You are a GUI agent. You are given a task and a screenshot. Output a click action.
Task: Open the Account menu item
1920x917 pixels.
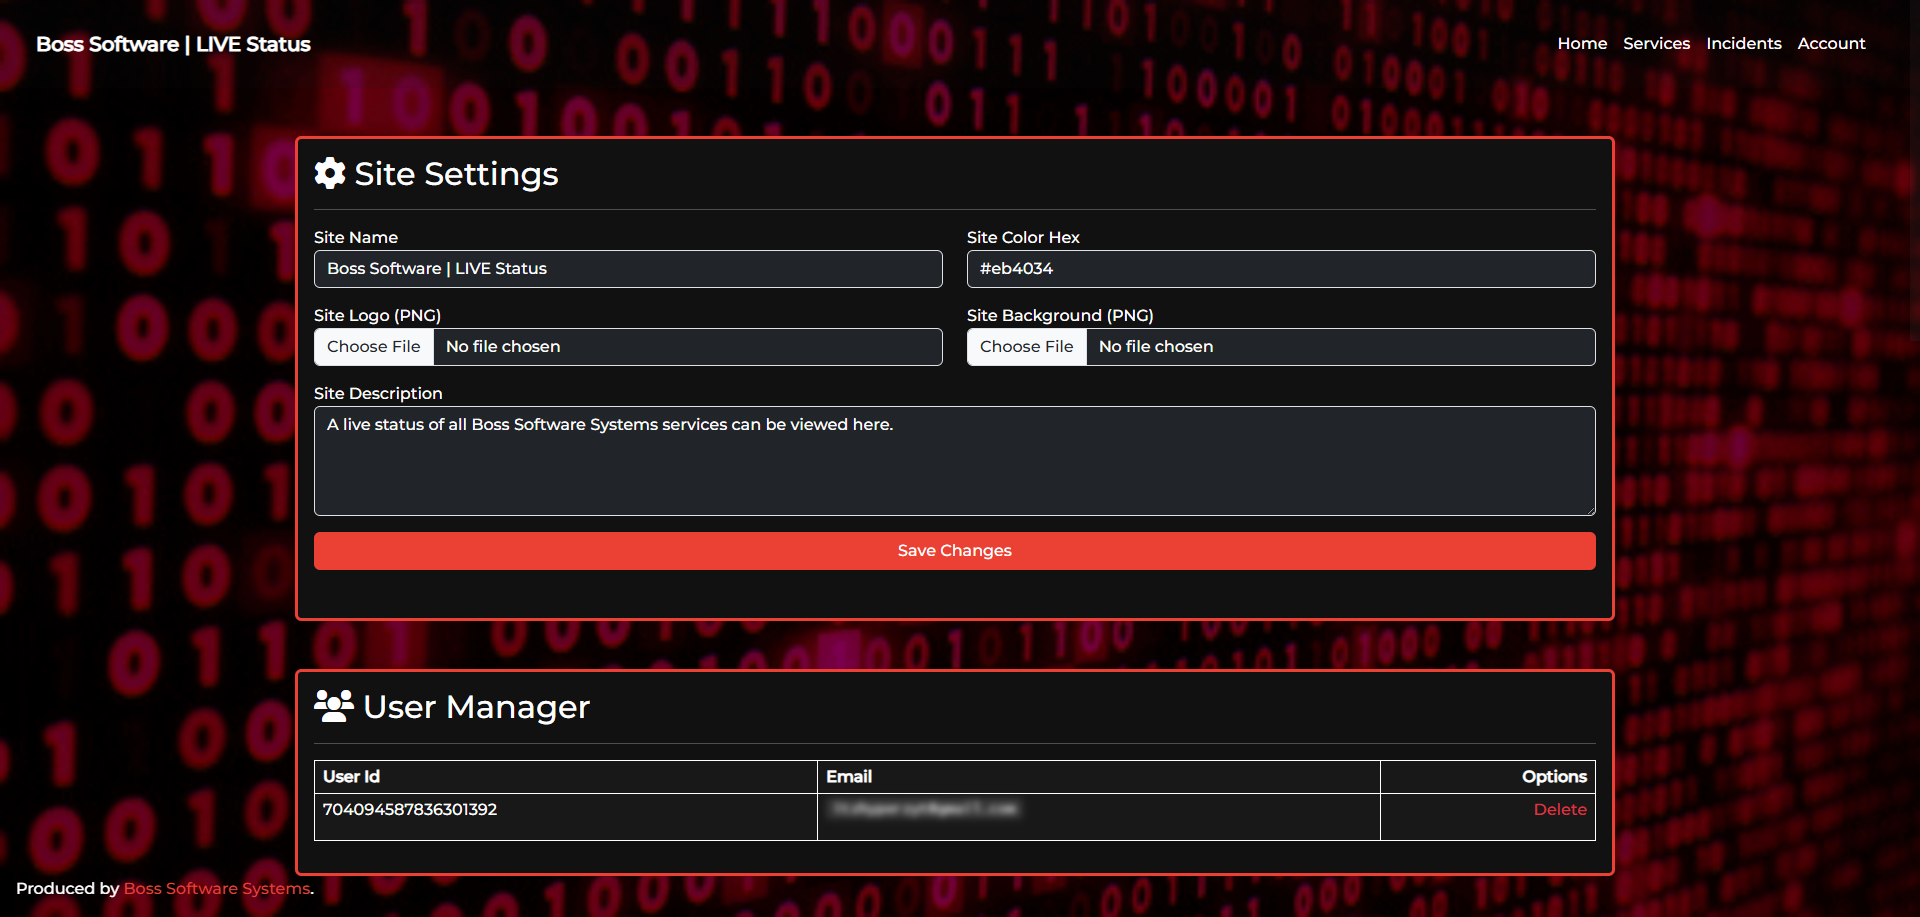point(1831,43)
